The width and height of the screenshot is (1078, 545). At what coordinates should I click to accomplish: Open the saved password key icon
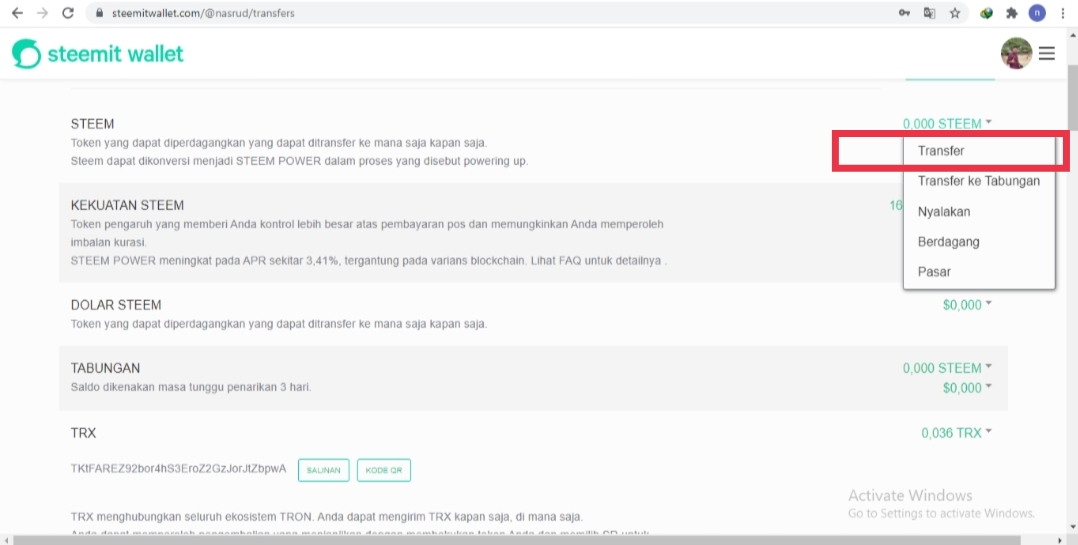click(x=904, y=13)
